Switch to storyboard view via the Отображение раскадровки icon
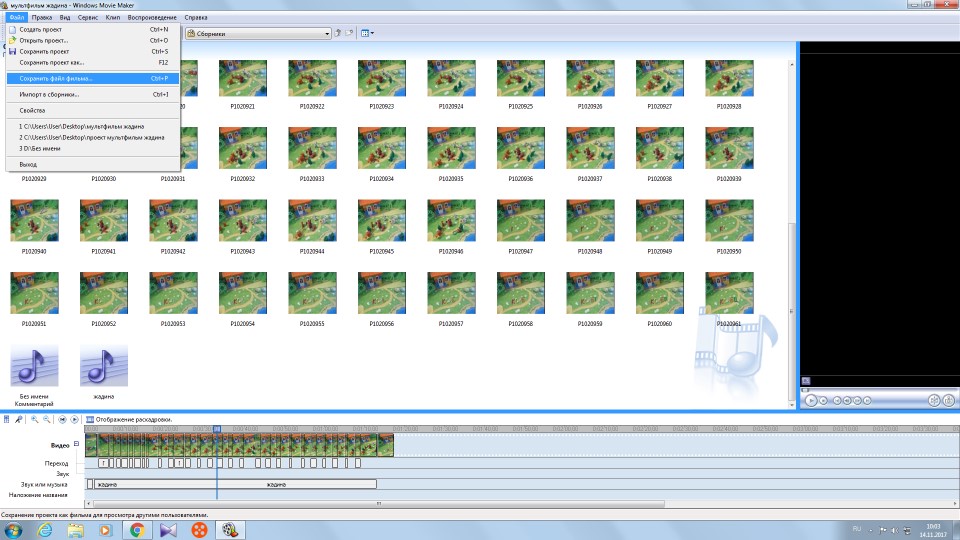The width and height of the screenshot is (960, 540). [90, 419]
